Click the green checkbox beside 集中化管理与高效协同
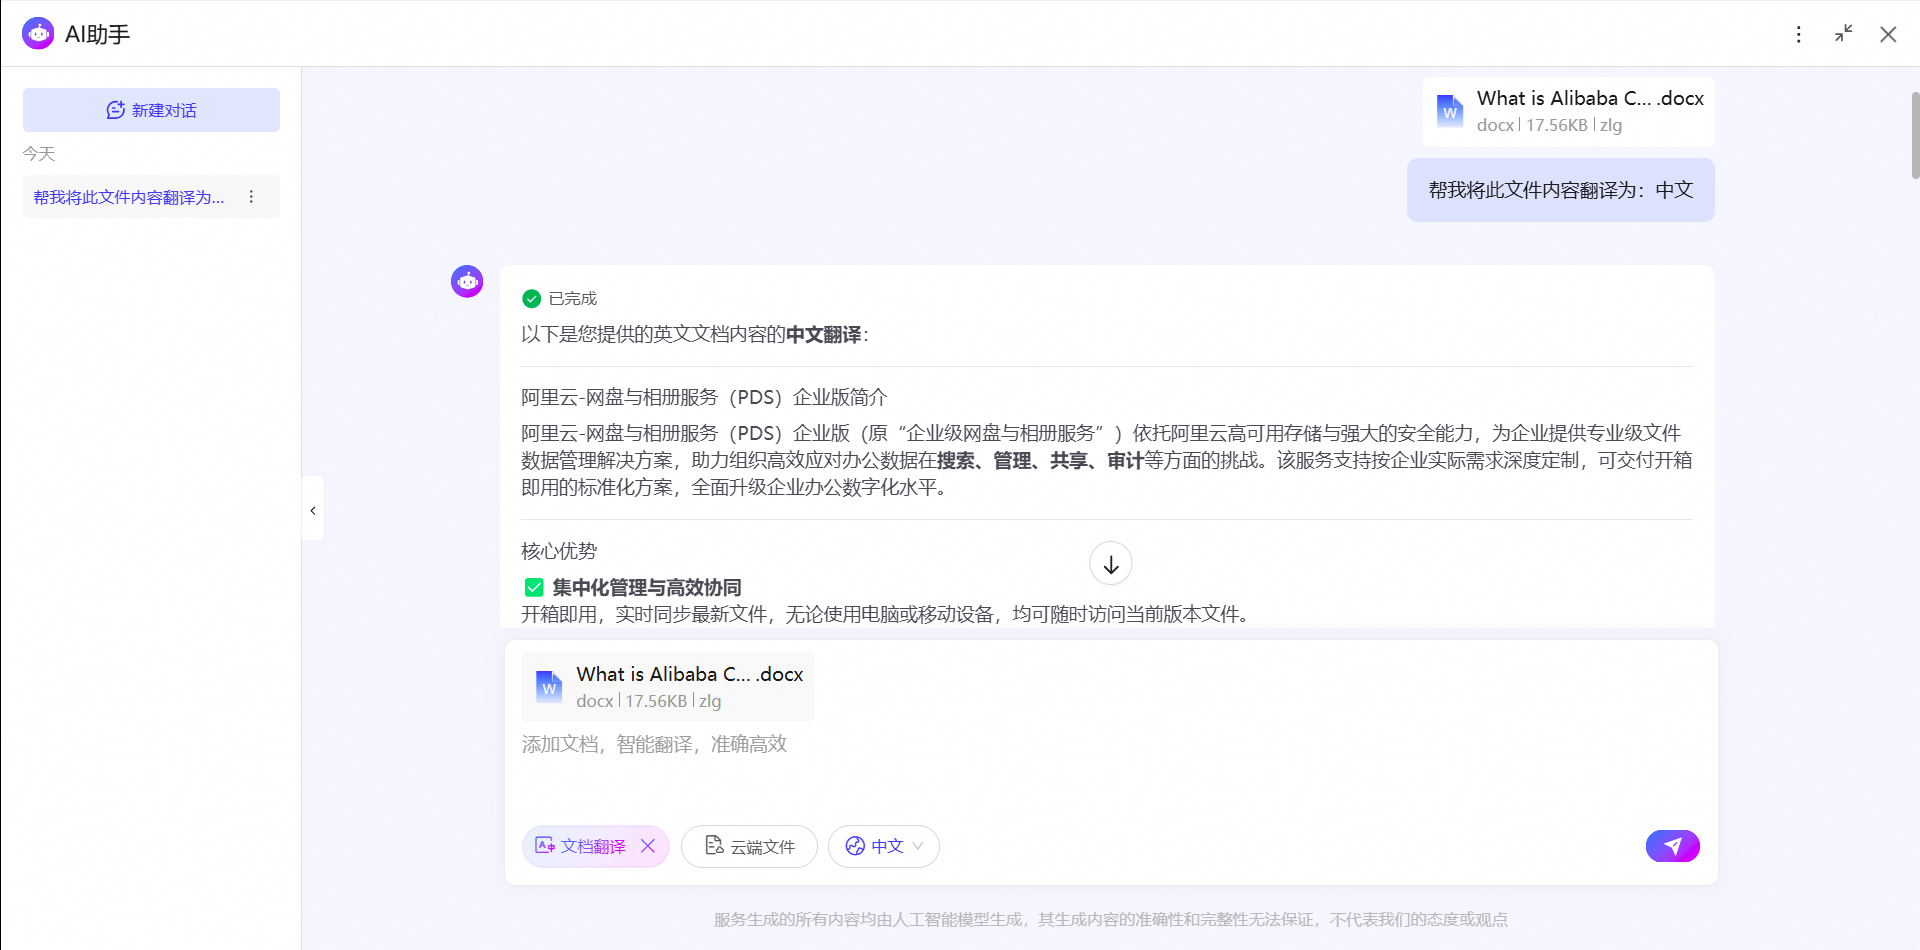 tap(534, 588)
